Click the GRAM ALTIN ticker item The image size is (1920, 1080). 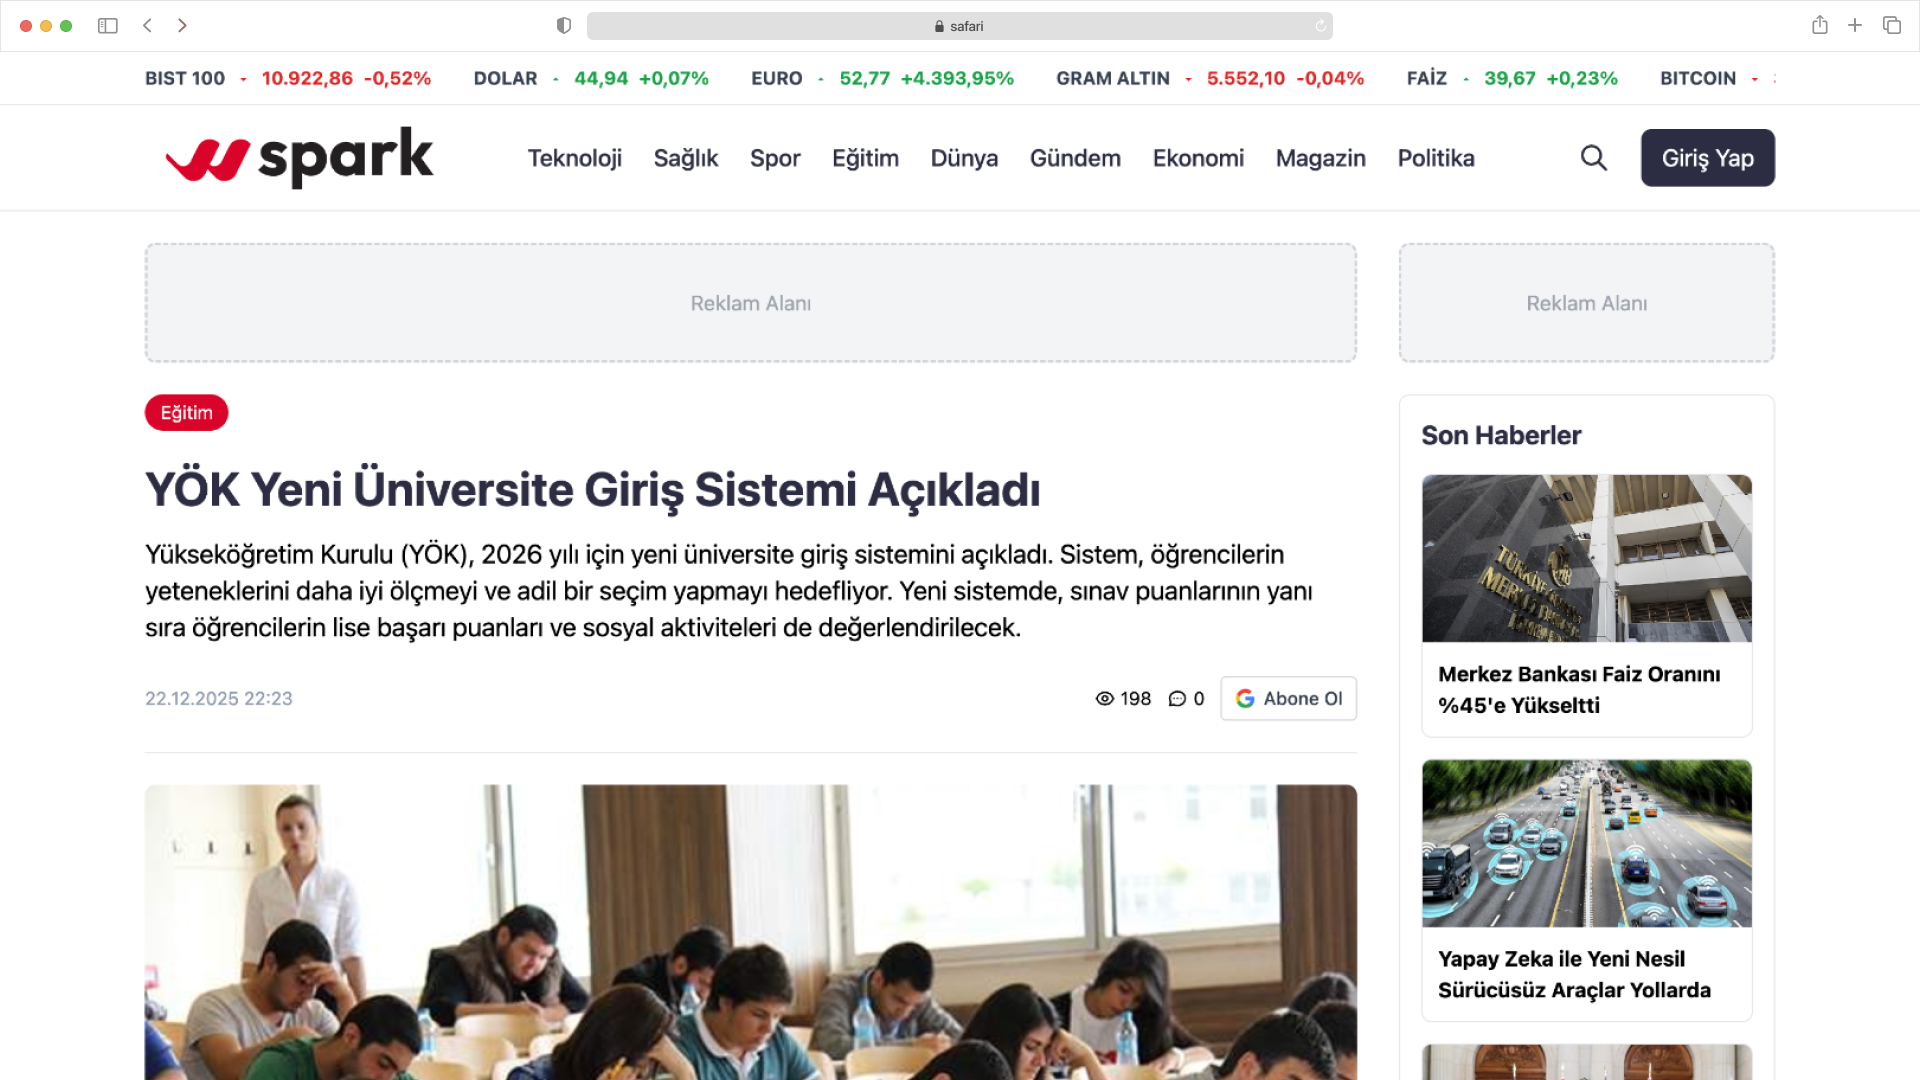[x=1210, y=78]
